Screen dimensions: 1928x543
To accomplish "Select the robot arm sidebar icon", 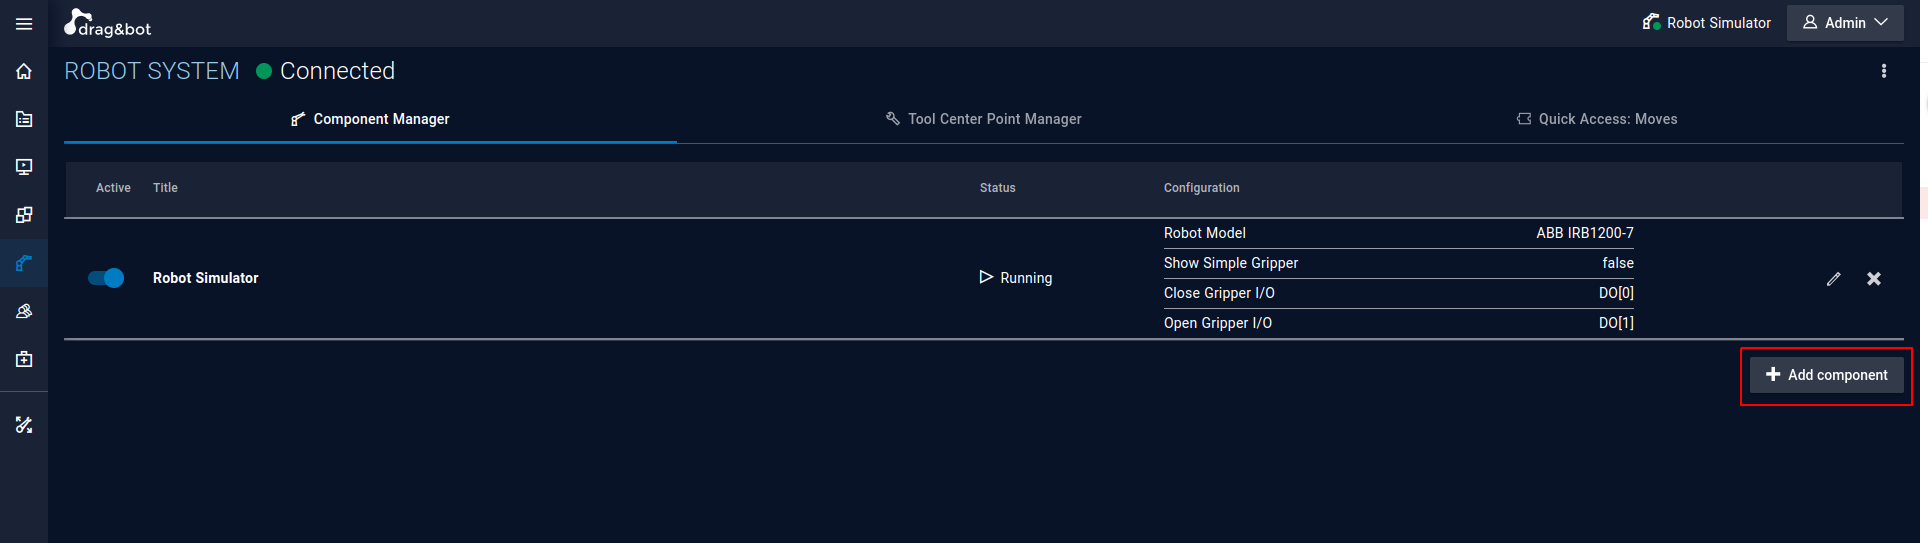I will click(24, 263).
